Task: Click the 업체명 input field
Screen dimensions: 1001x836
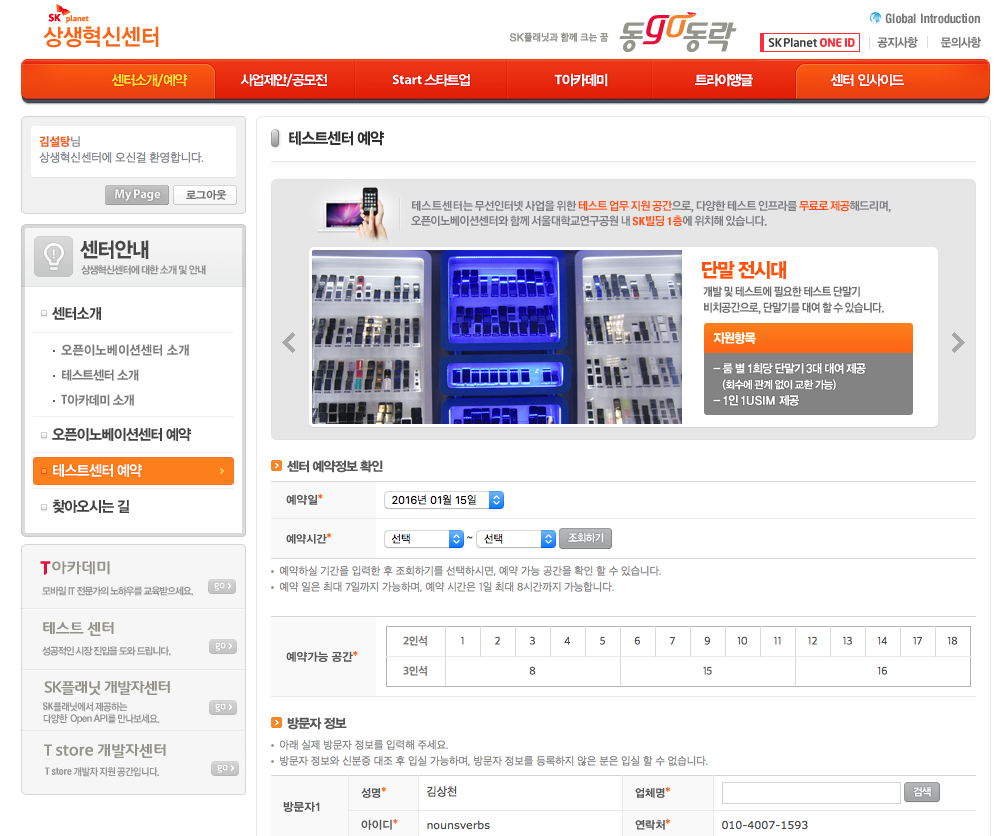Action: (810, 792)
